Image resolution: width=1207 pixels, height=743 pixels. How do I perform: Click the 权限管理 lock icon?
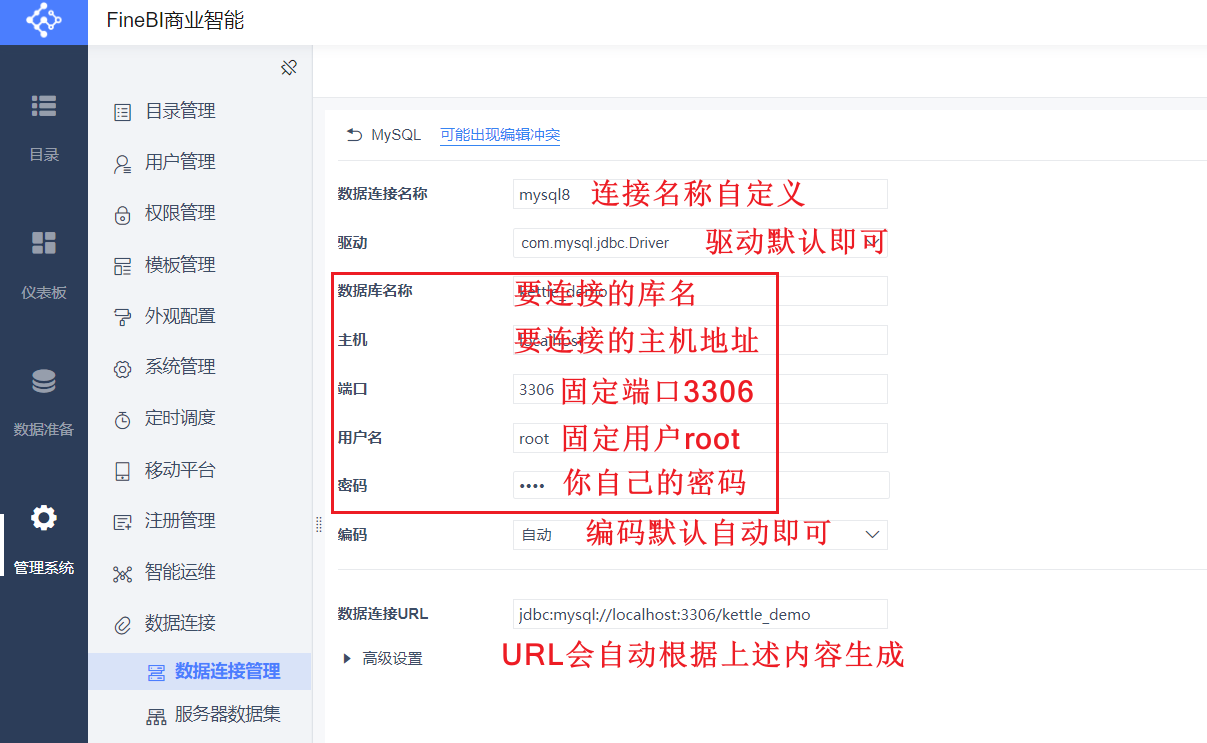coord(122,214)
